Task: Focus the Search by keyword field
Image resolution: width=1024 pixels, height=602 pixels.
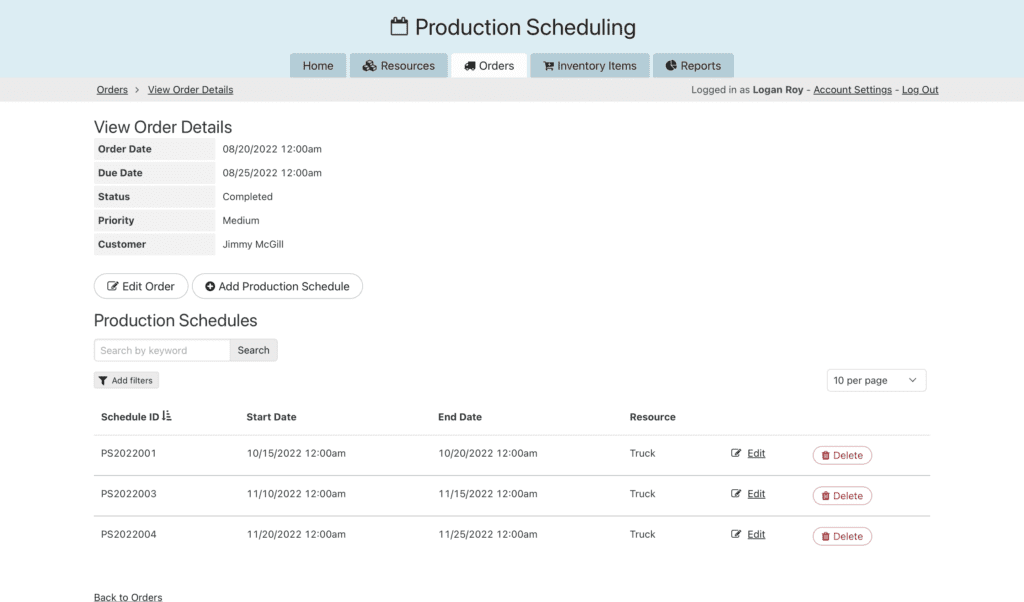Action: 162,350
